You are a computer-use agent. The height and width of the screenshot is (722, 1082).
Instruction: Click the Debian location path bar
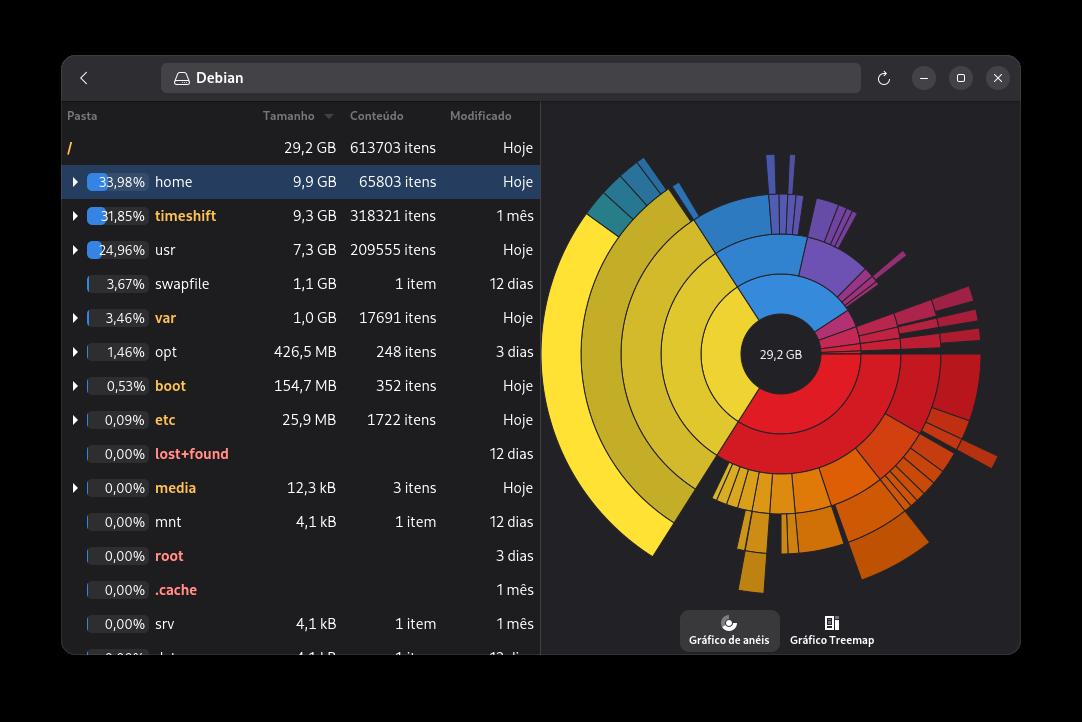tap(510, 78)
